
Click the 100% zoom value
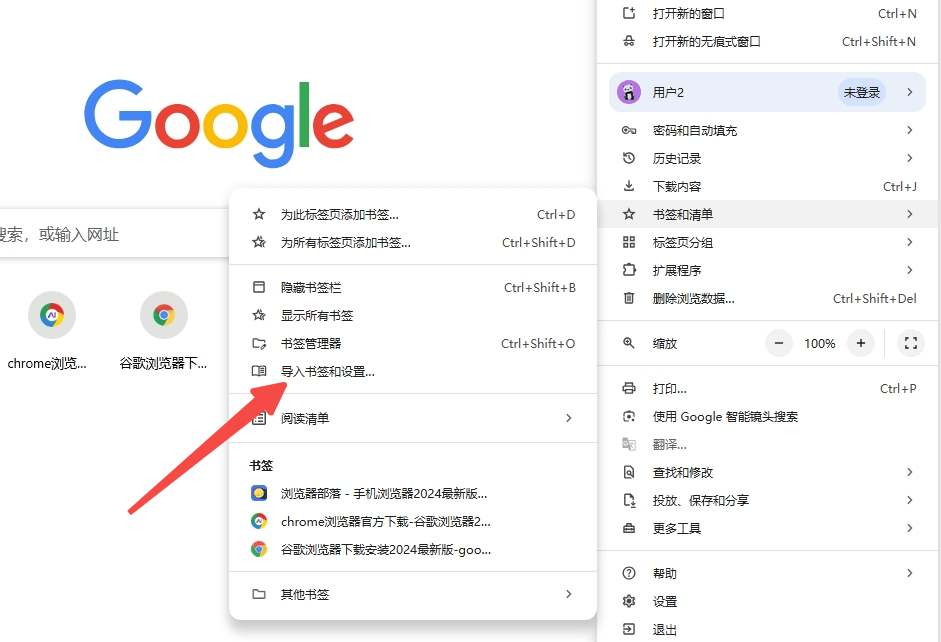pos(820,344)
